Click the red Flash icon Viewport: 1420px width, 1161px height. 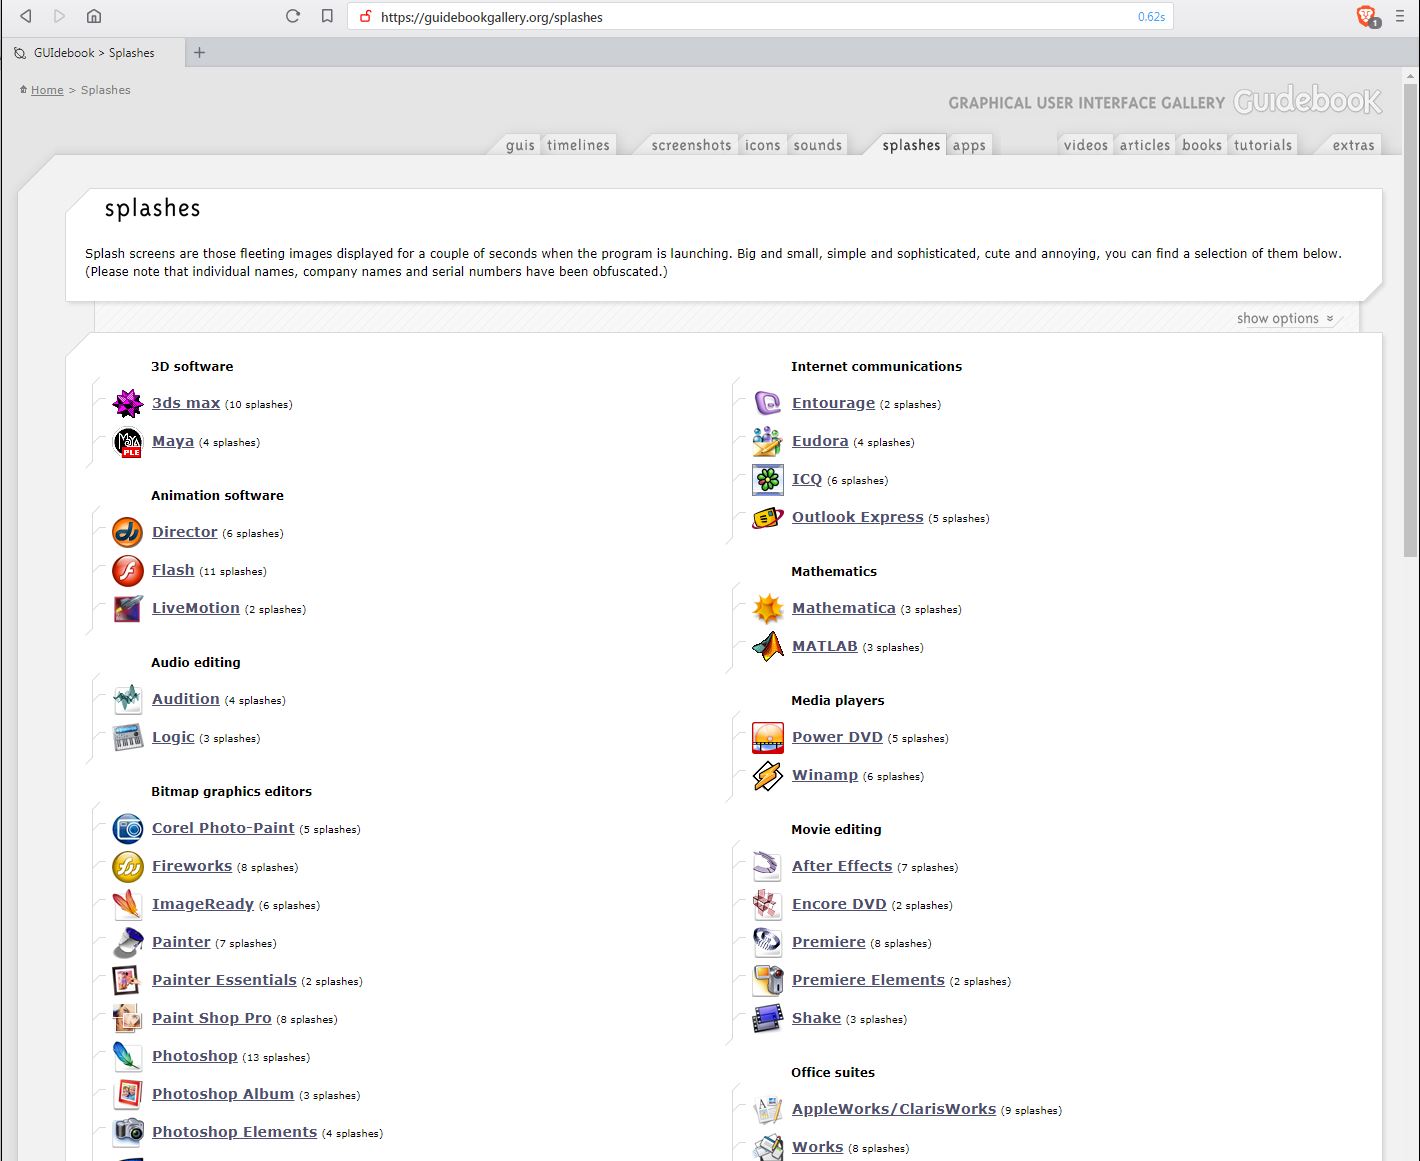pyautogui.click(x=128, y=571)
